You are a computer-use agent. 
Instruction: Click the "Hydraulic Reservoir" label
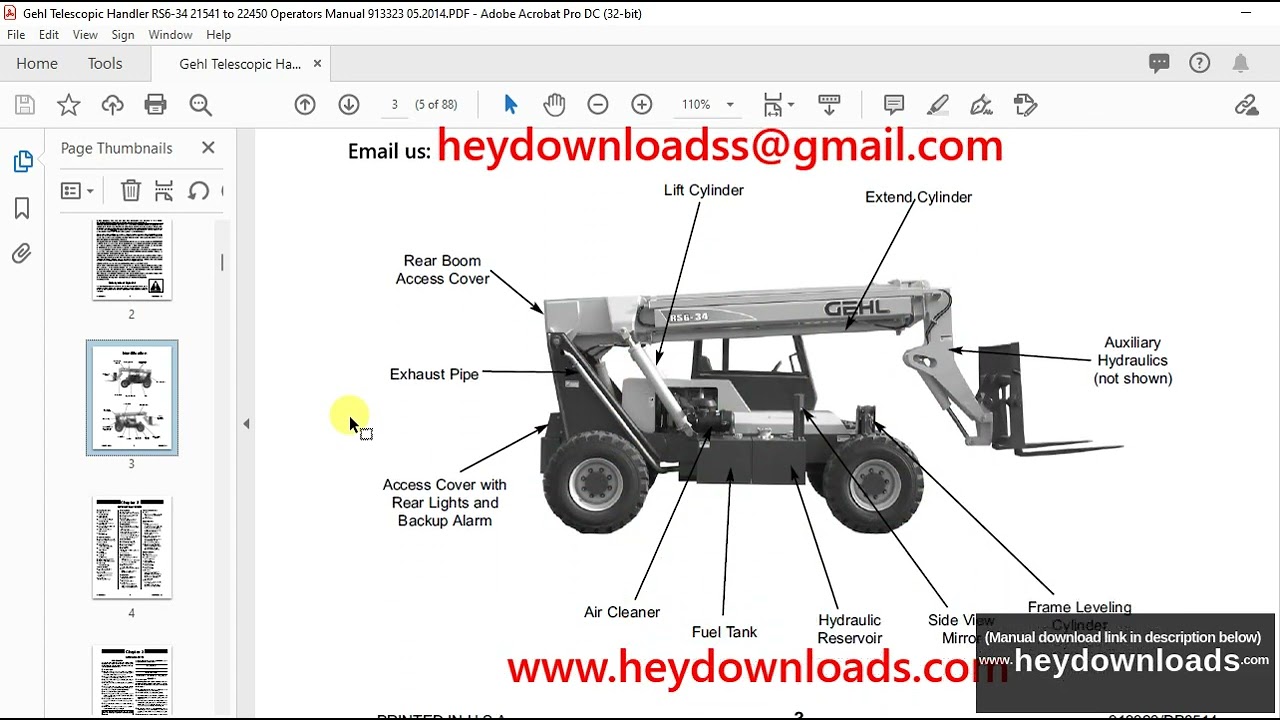pos(850,629)
